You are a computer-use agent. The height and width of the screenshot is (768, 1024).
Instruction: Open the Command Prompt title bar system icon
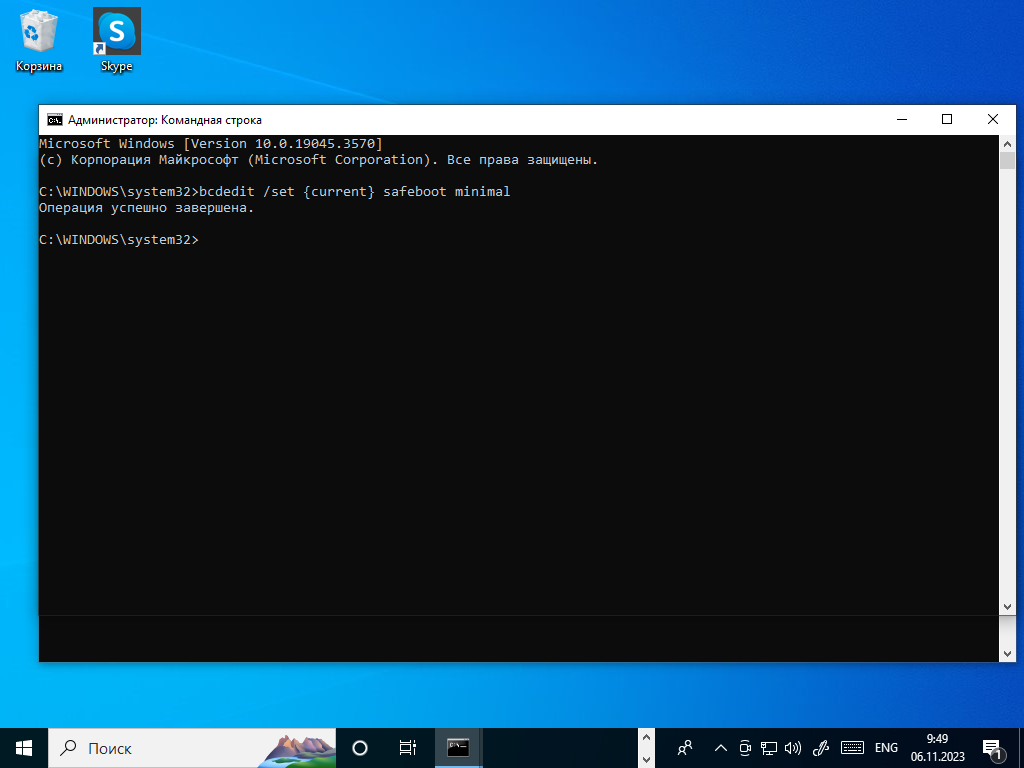click(x=55, y=120)
